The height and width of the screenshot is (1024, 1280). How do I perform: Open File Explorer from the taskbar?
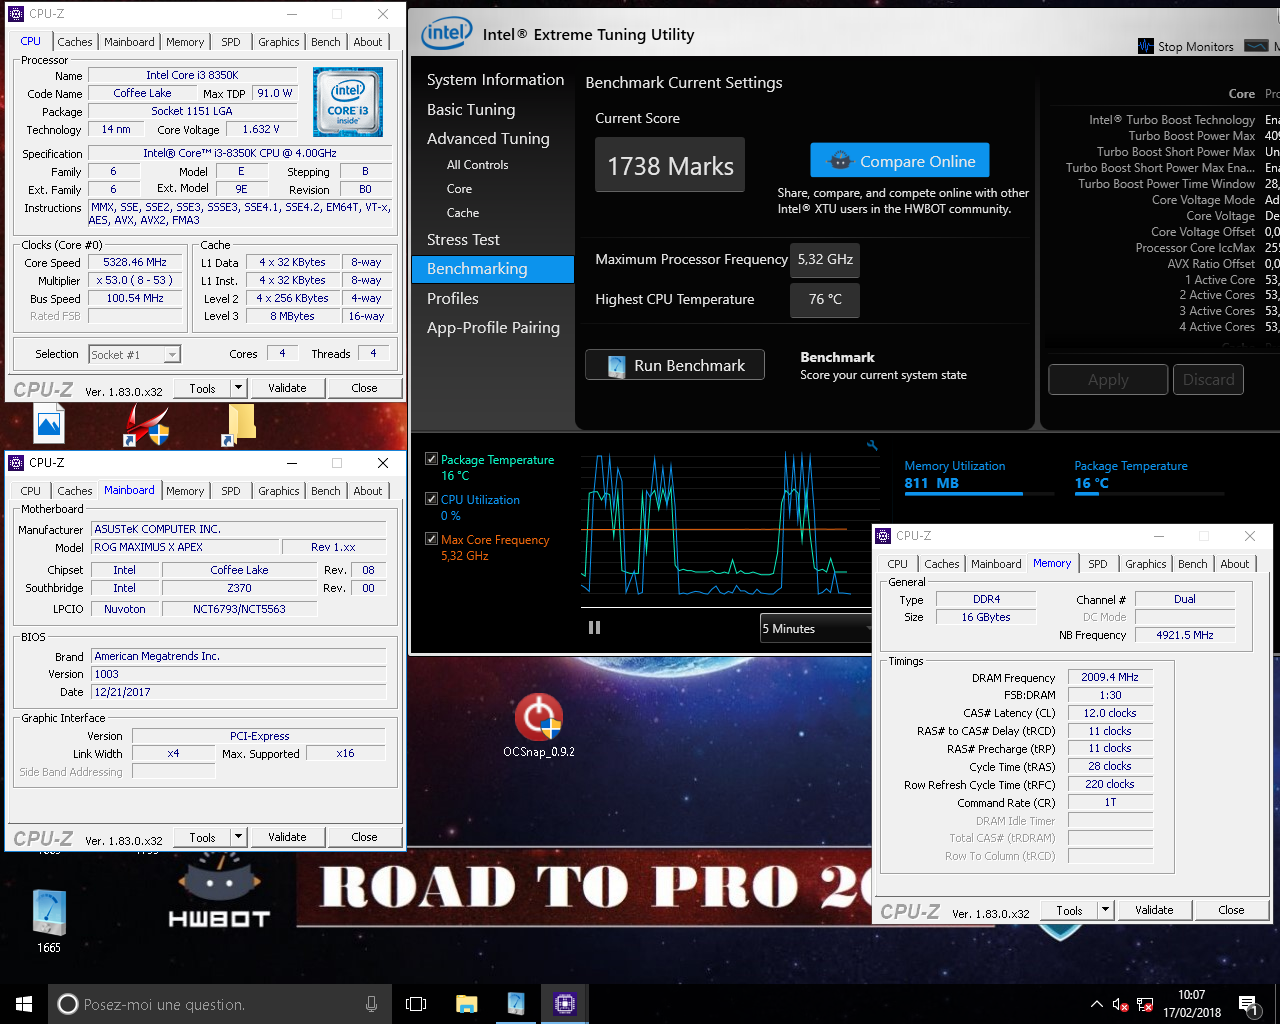pos(467,1004)
